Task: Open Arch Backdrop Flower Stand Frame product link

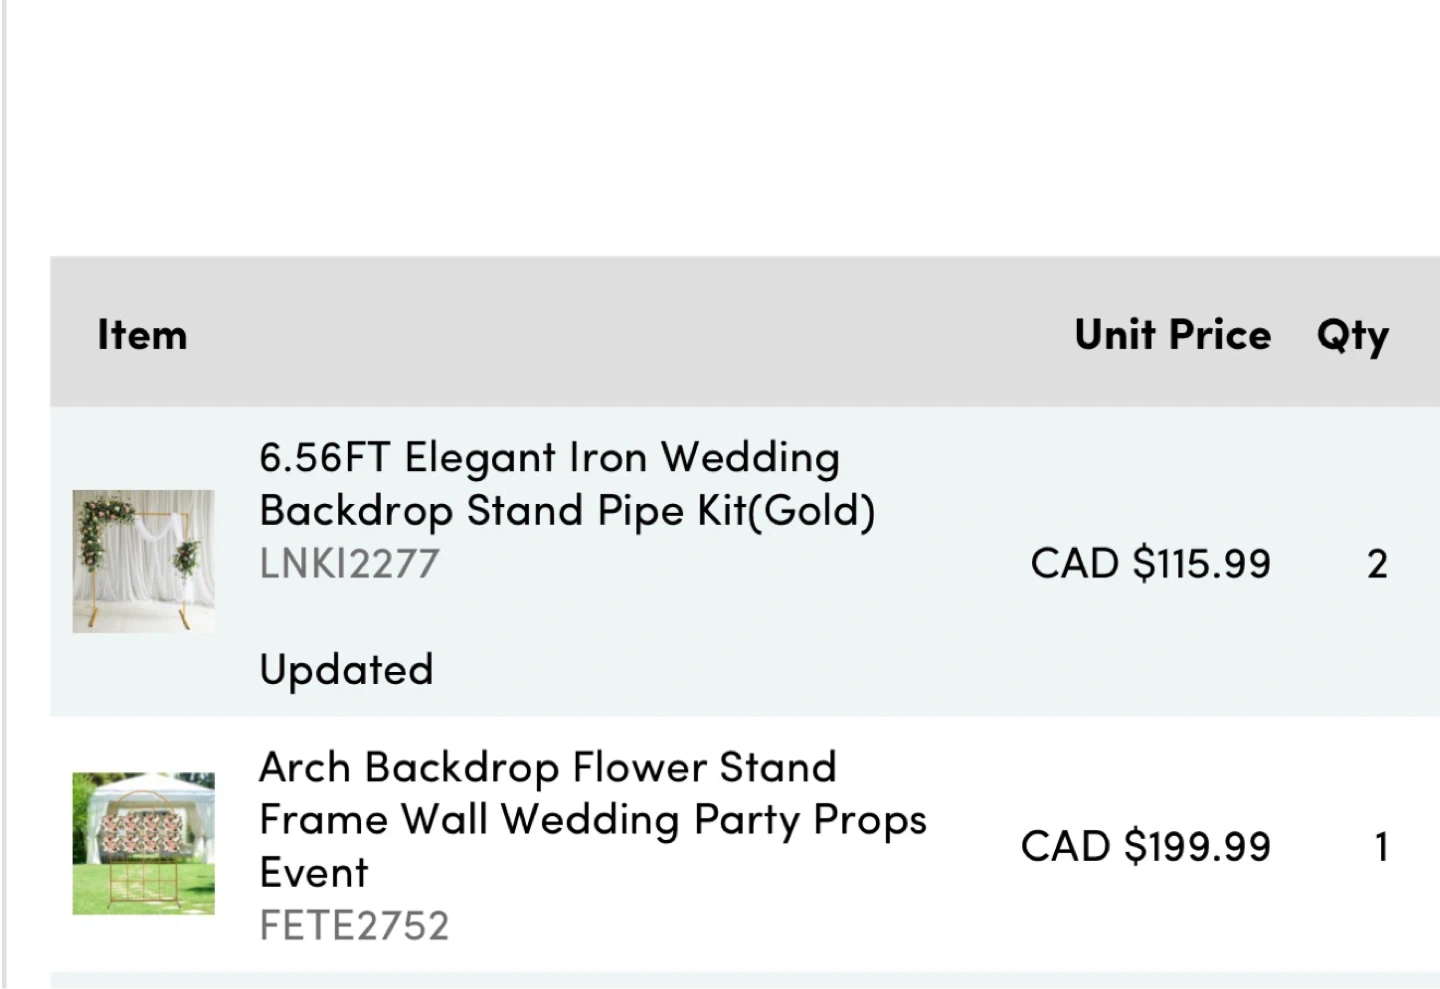Action: [x=548, y=768]
